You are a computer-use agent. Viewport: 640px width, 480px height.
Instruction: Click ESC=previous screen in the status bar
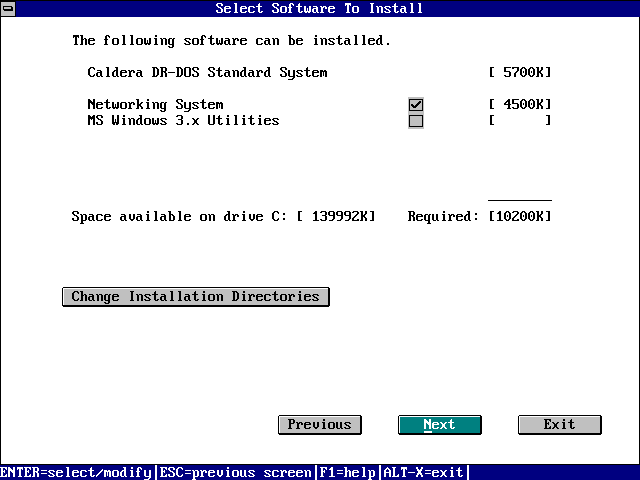pyautogui.click(x=235, y=472)
